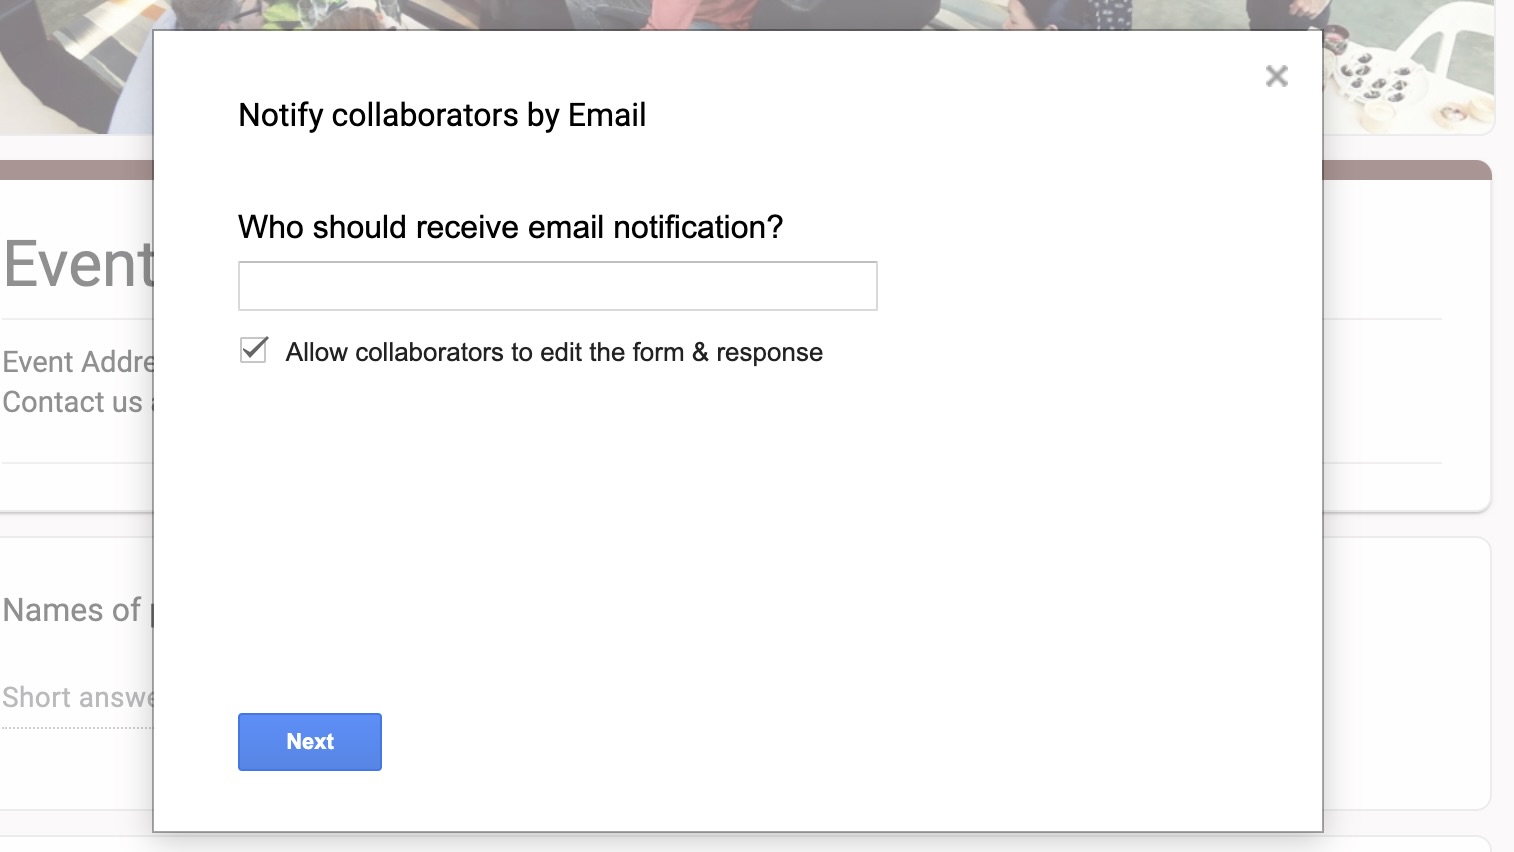This screenshot has height=852, width=1514.
Task: Click the email recipients input field
Action: 557,286
